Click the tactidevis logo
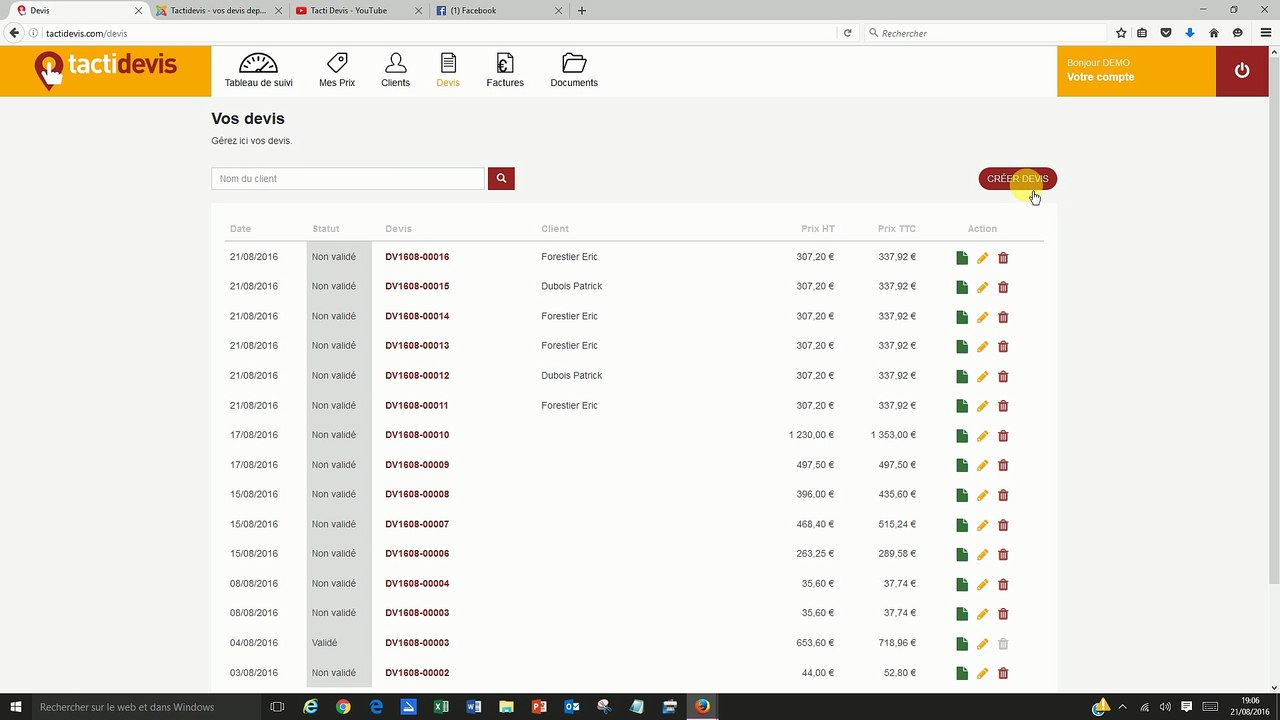This screenshot has width=1280, height=720. (105, 70)
